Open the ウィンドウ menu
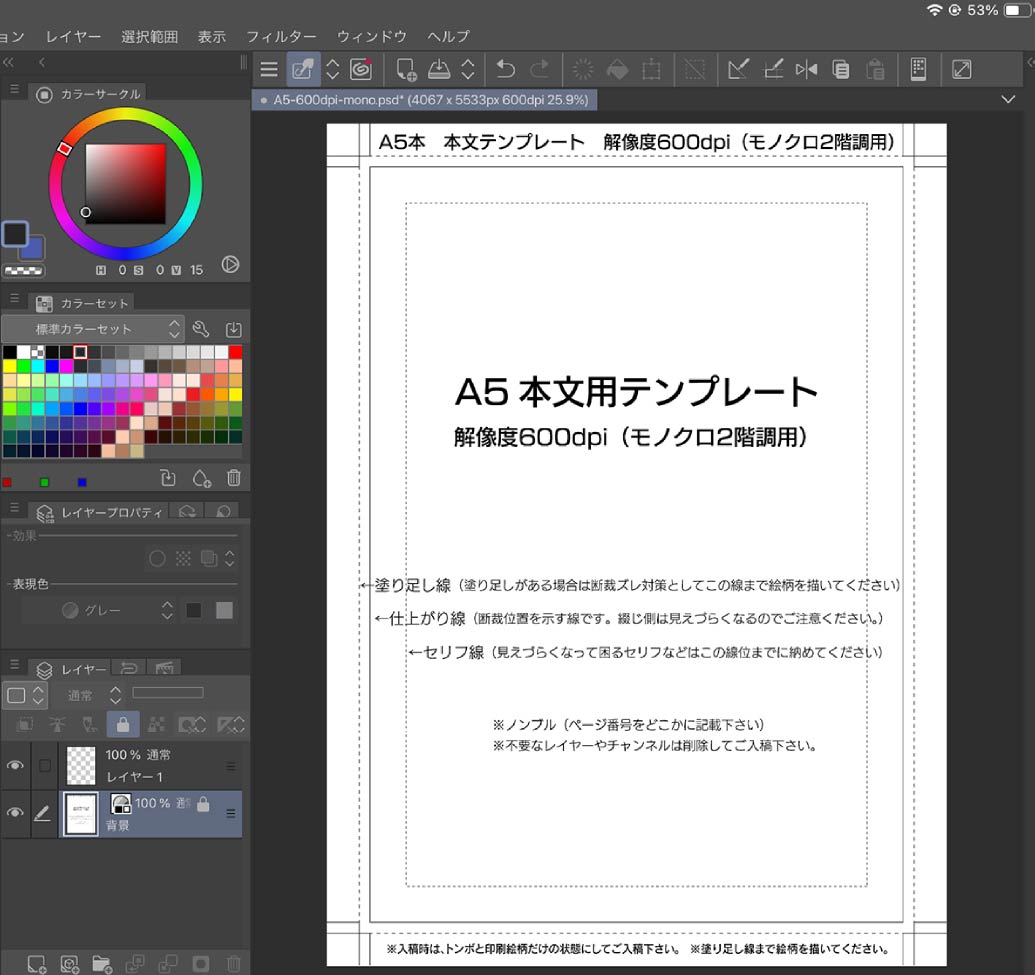The width and height of the screenshot is (1035, 975). pyautogui.click(x=371, y=36)
